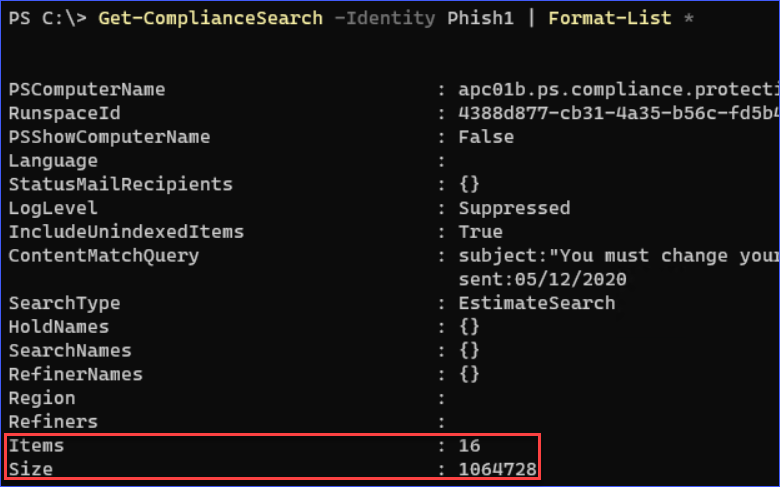Click the Format-List command text
The width and height of the screenshot is (780, 487).
610,18
